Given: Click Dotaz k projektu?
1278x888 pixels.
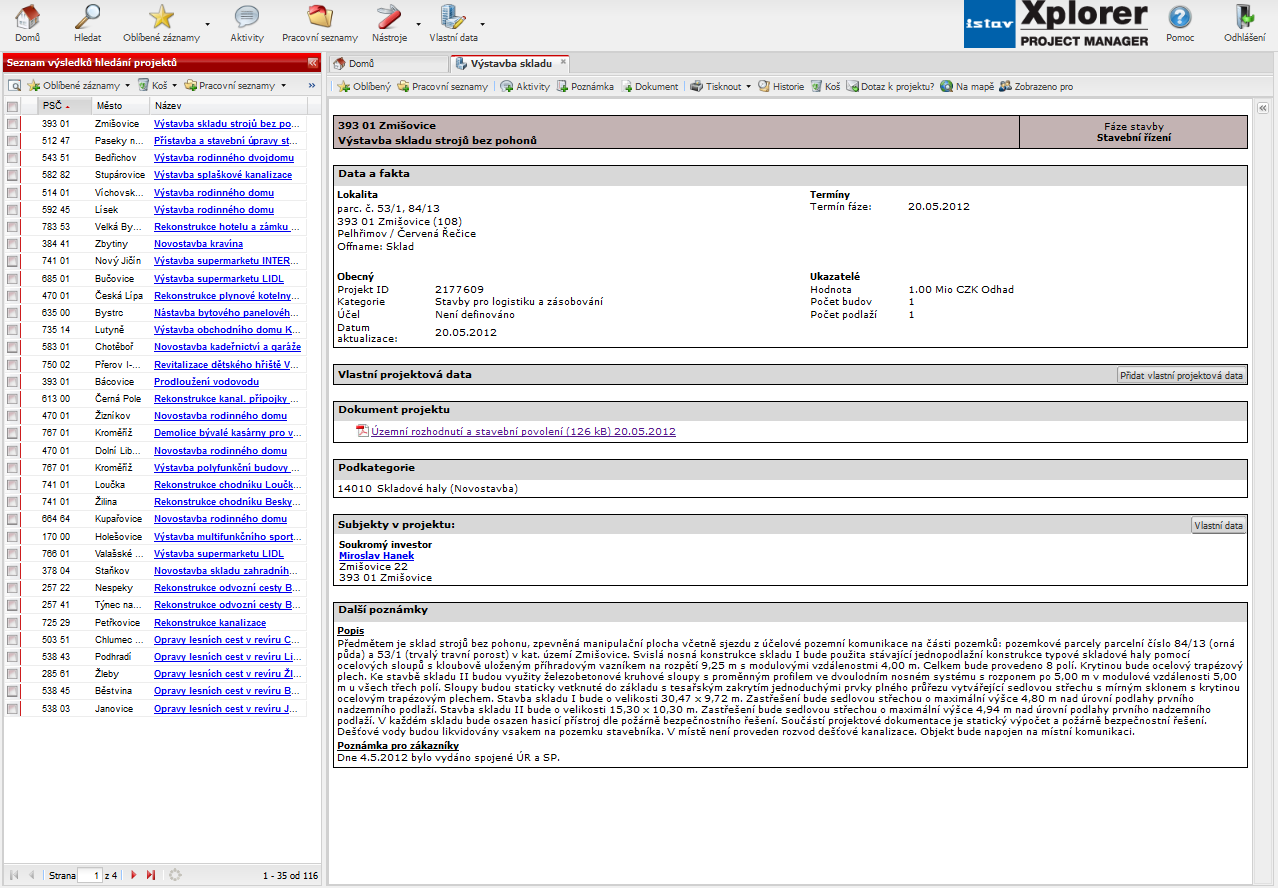Looking at the screenshot, I should (x=890, y=87).
